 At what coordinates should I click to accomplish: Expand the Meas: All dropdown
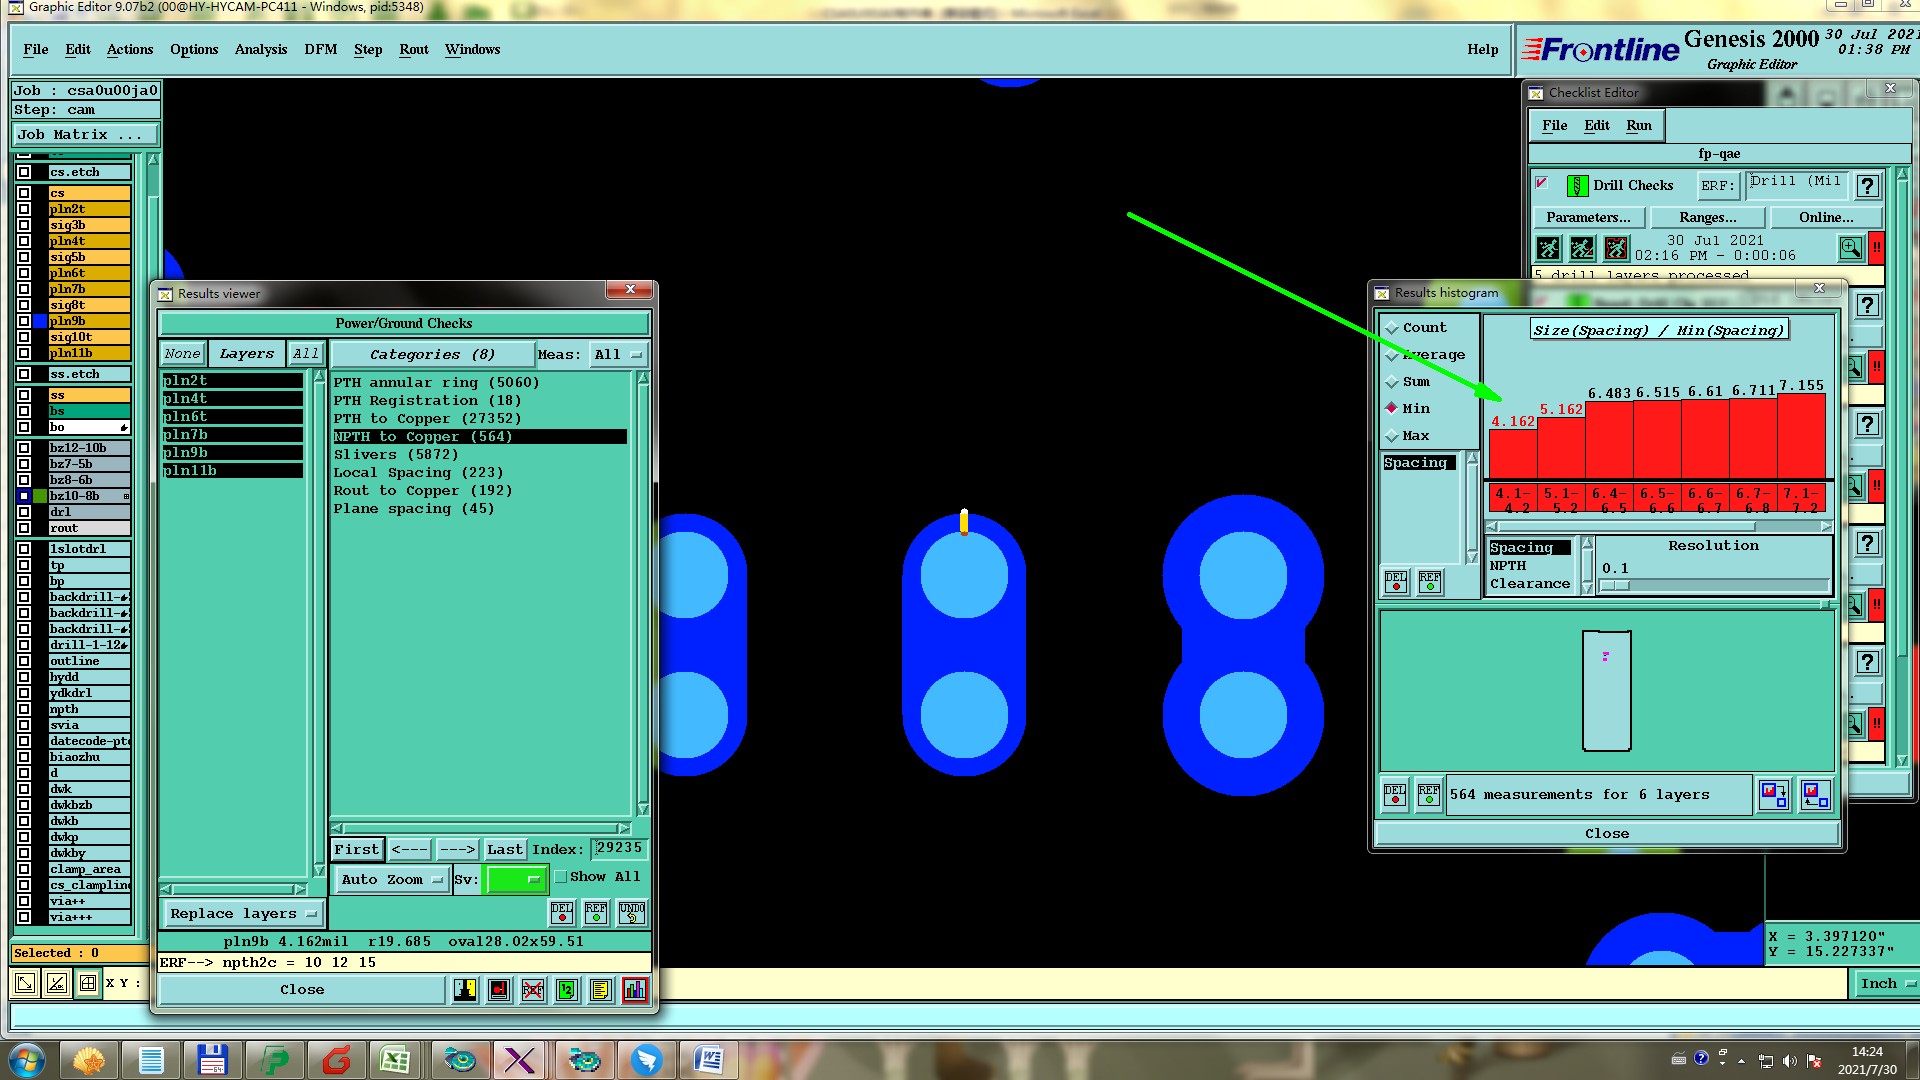click(617, 355)
